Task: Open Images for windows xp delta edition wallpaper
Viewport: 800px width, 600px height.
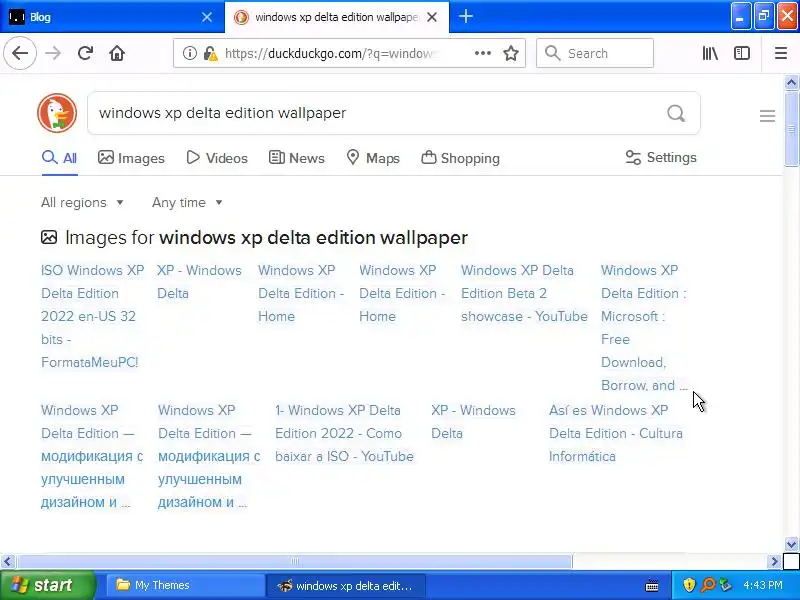Action: [254, 238]
